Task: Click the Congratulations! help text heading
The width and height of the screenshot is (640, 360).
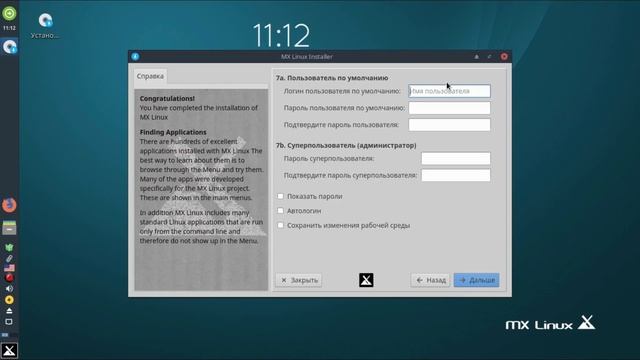Action: pos(167,98)
